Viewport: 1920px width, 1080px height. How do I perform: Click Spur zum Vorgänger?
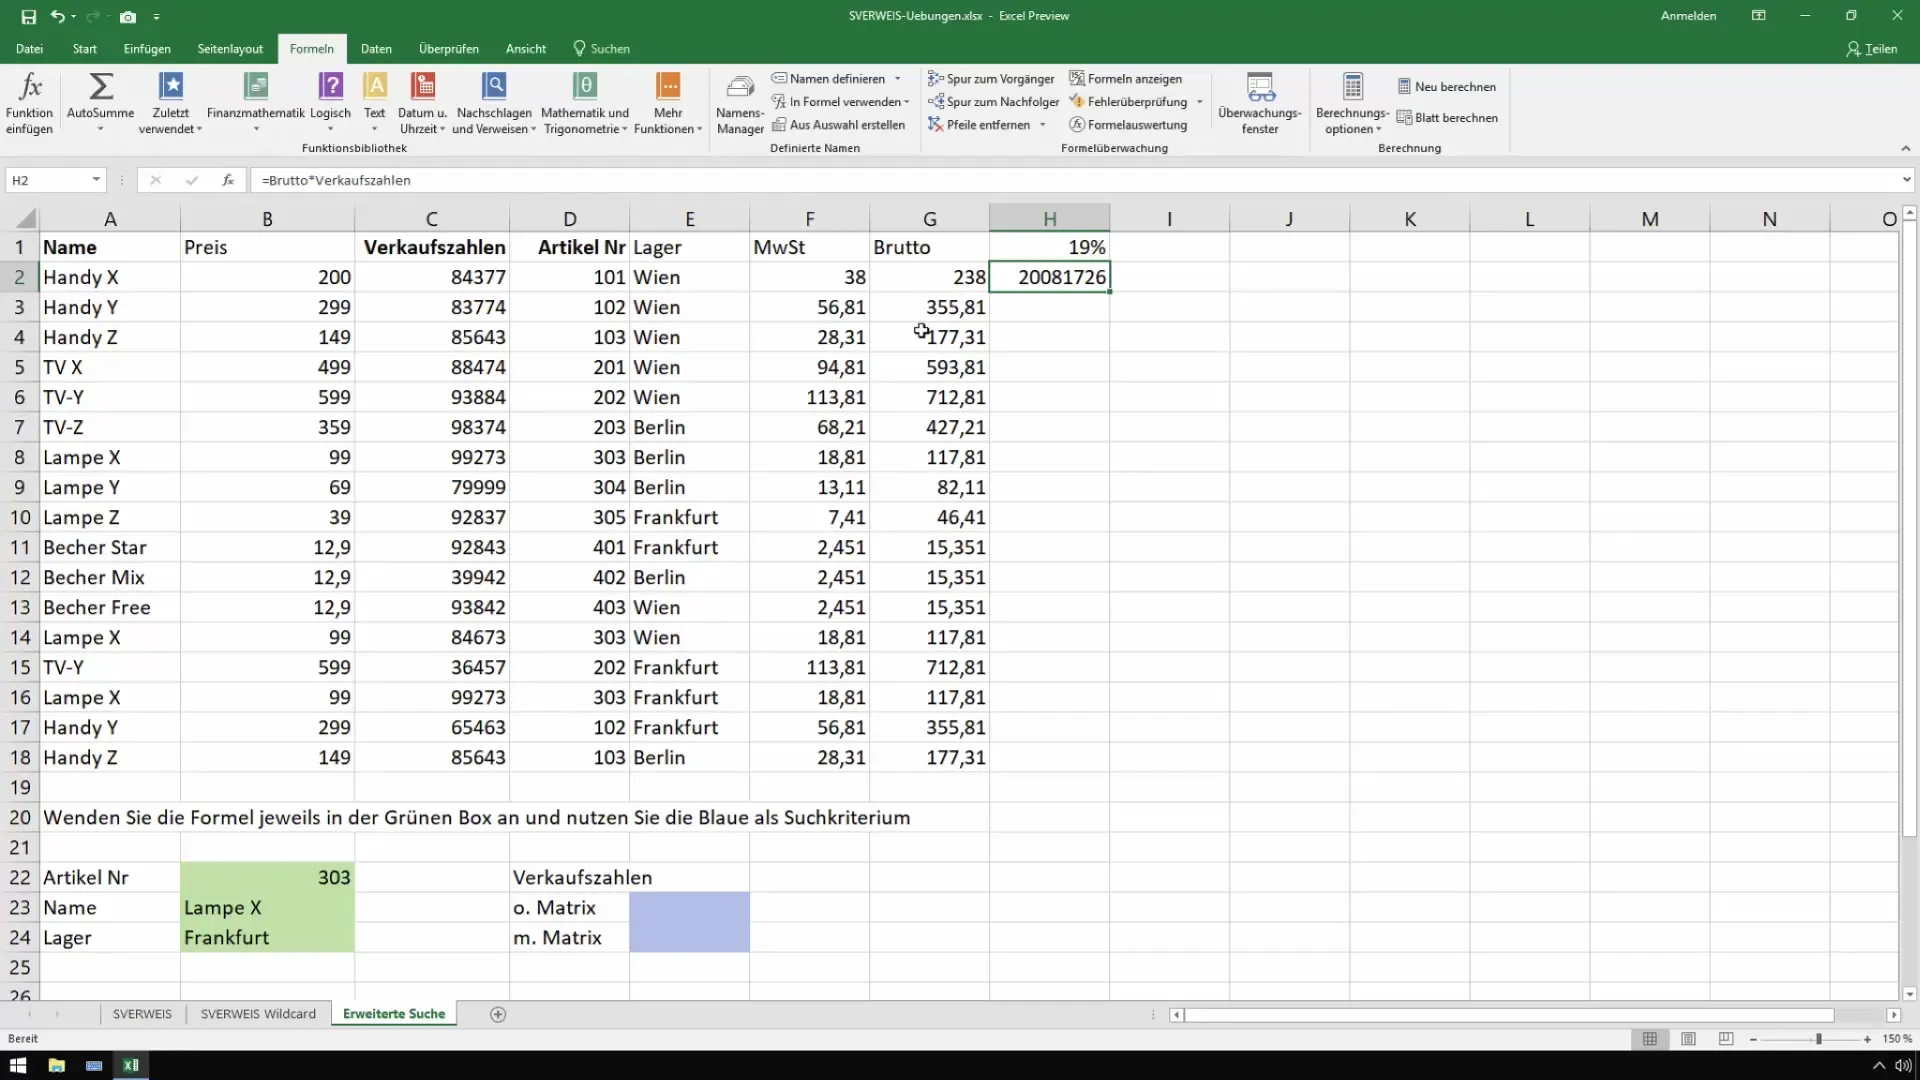pyautogui.click(x=991, y=79)
